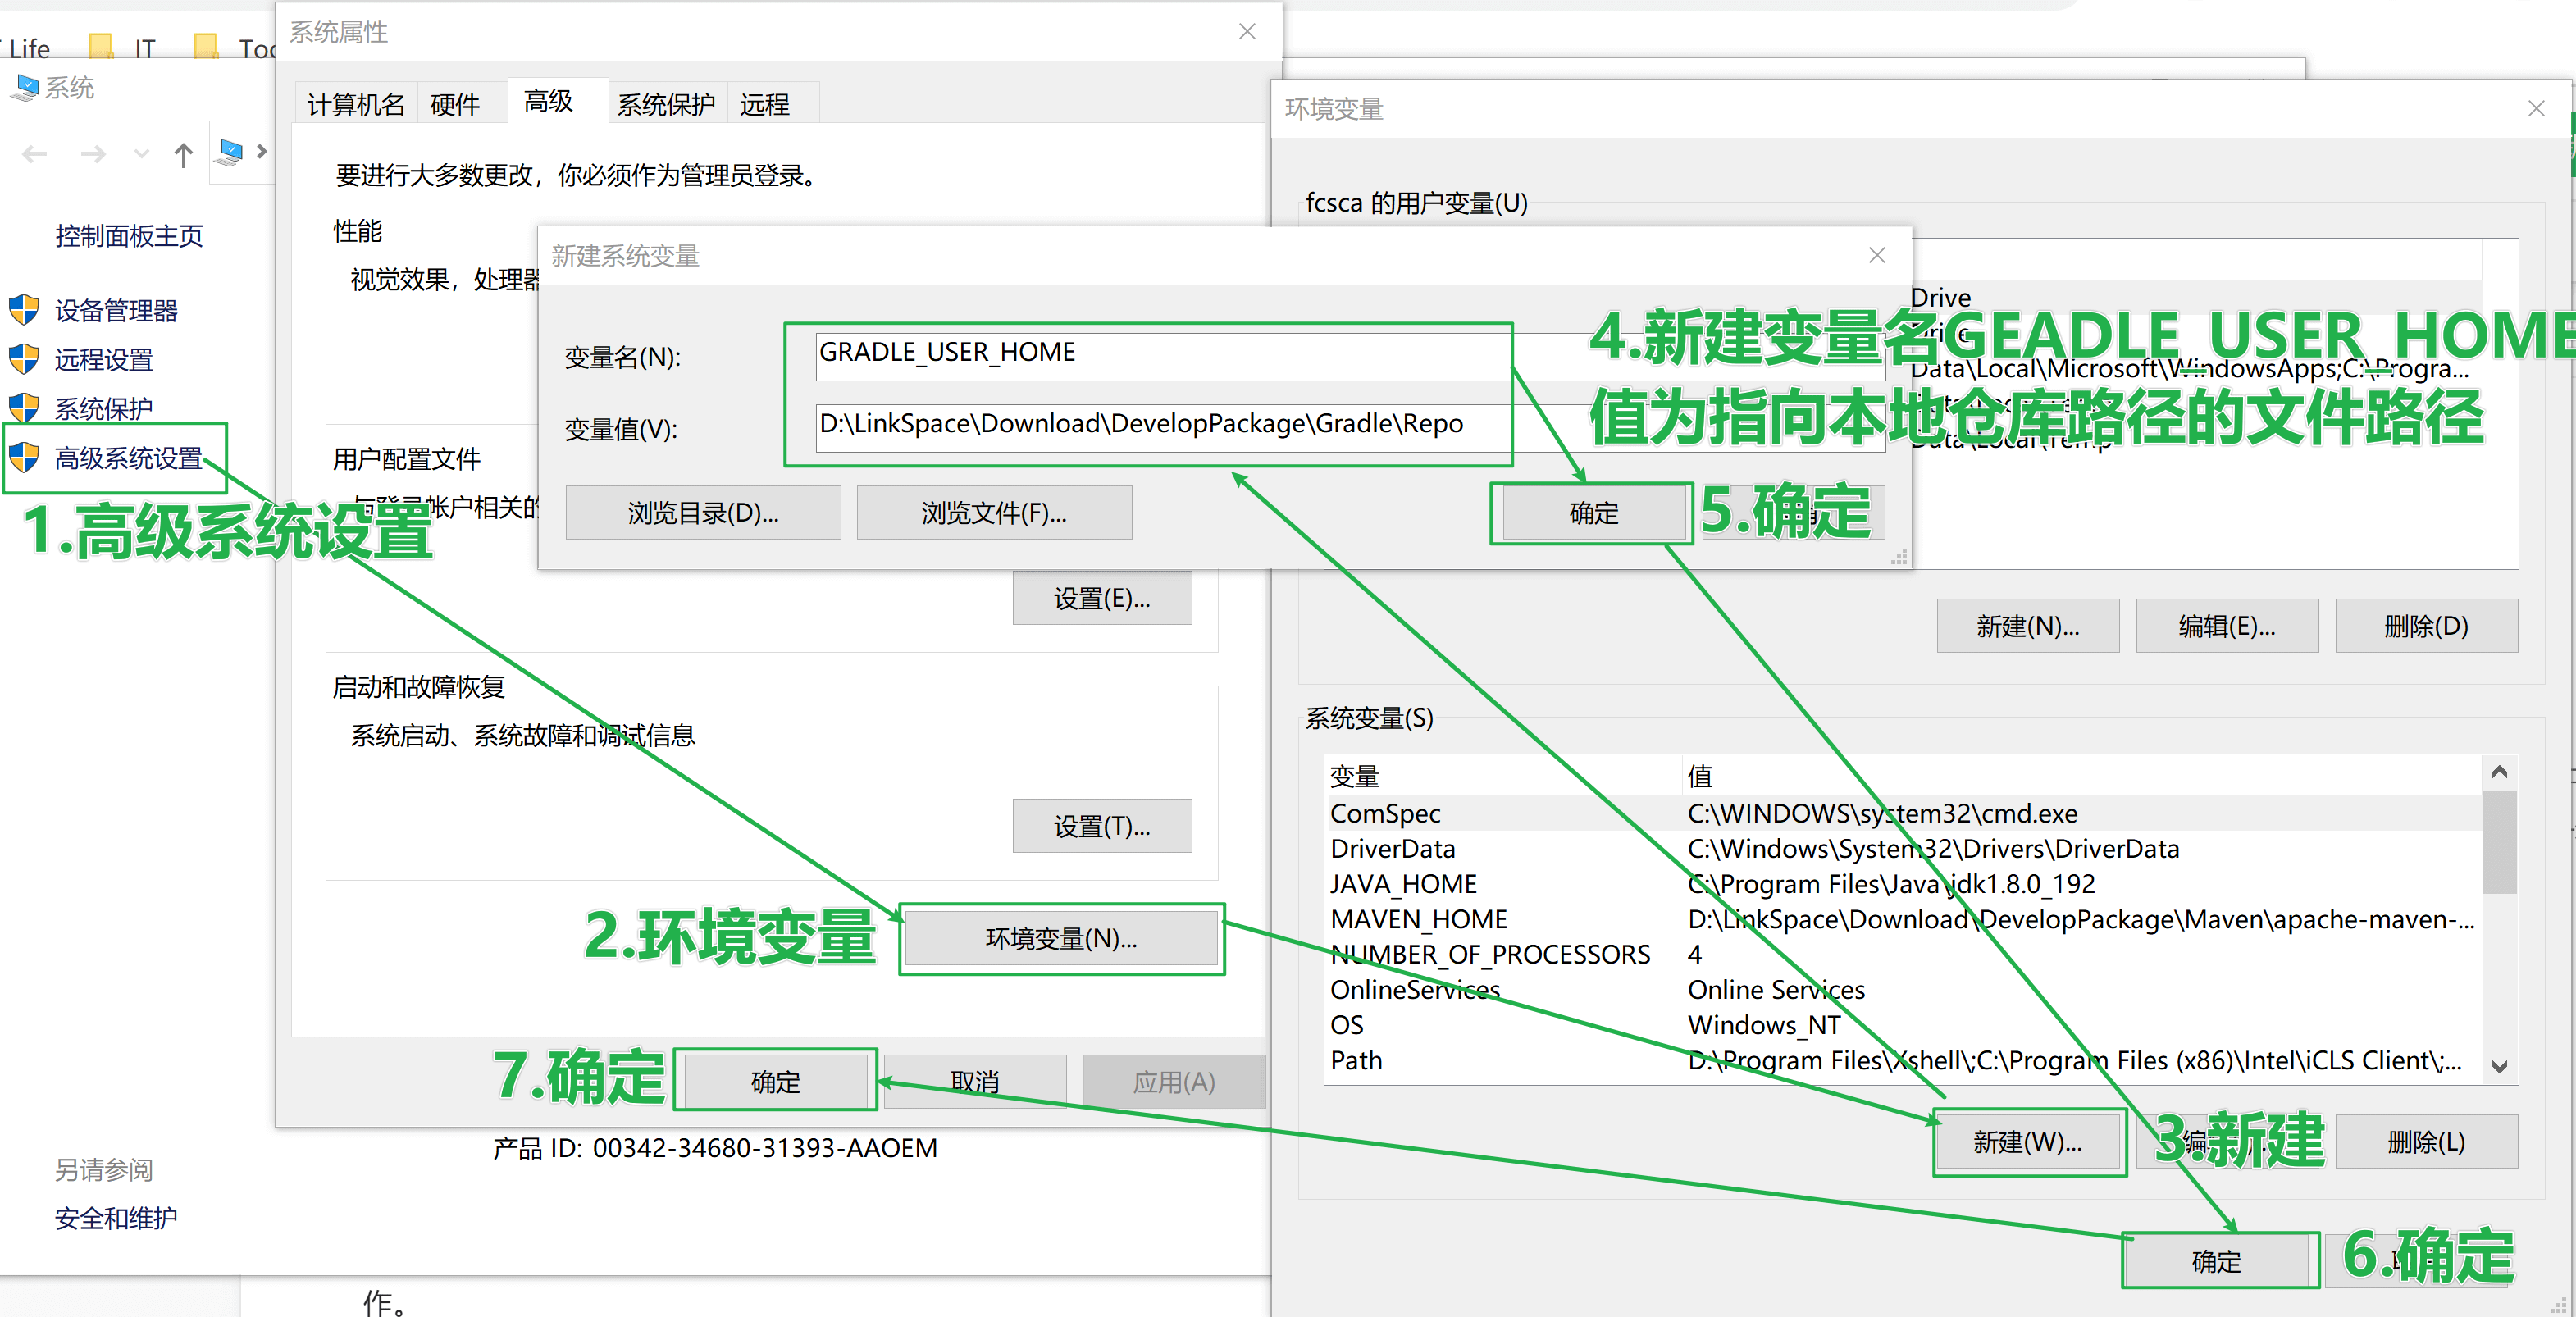Screen dimensions: 2576x1317
Task: Open the 远程 tab
Action: (x=764, y=104)
